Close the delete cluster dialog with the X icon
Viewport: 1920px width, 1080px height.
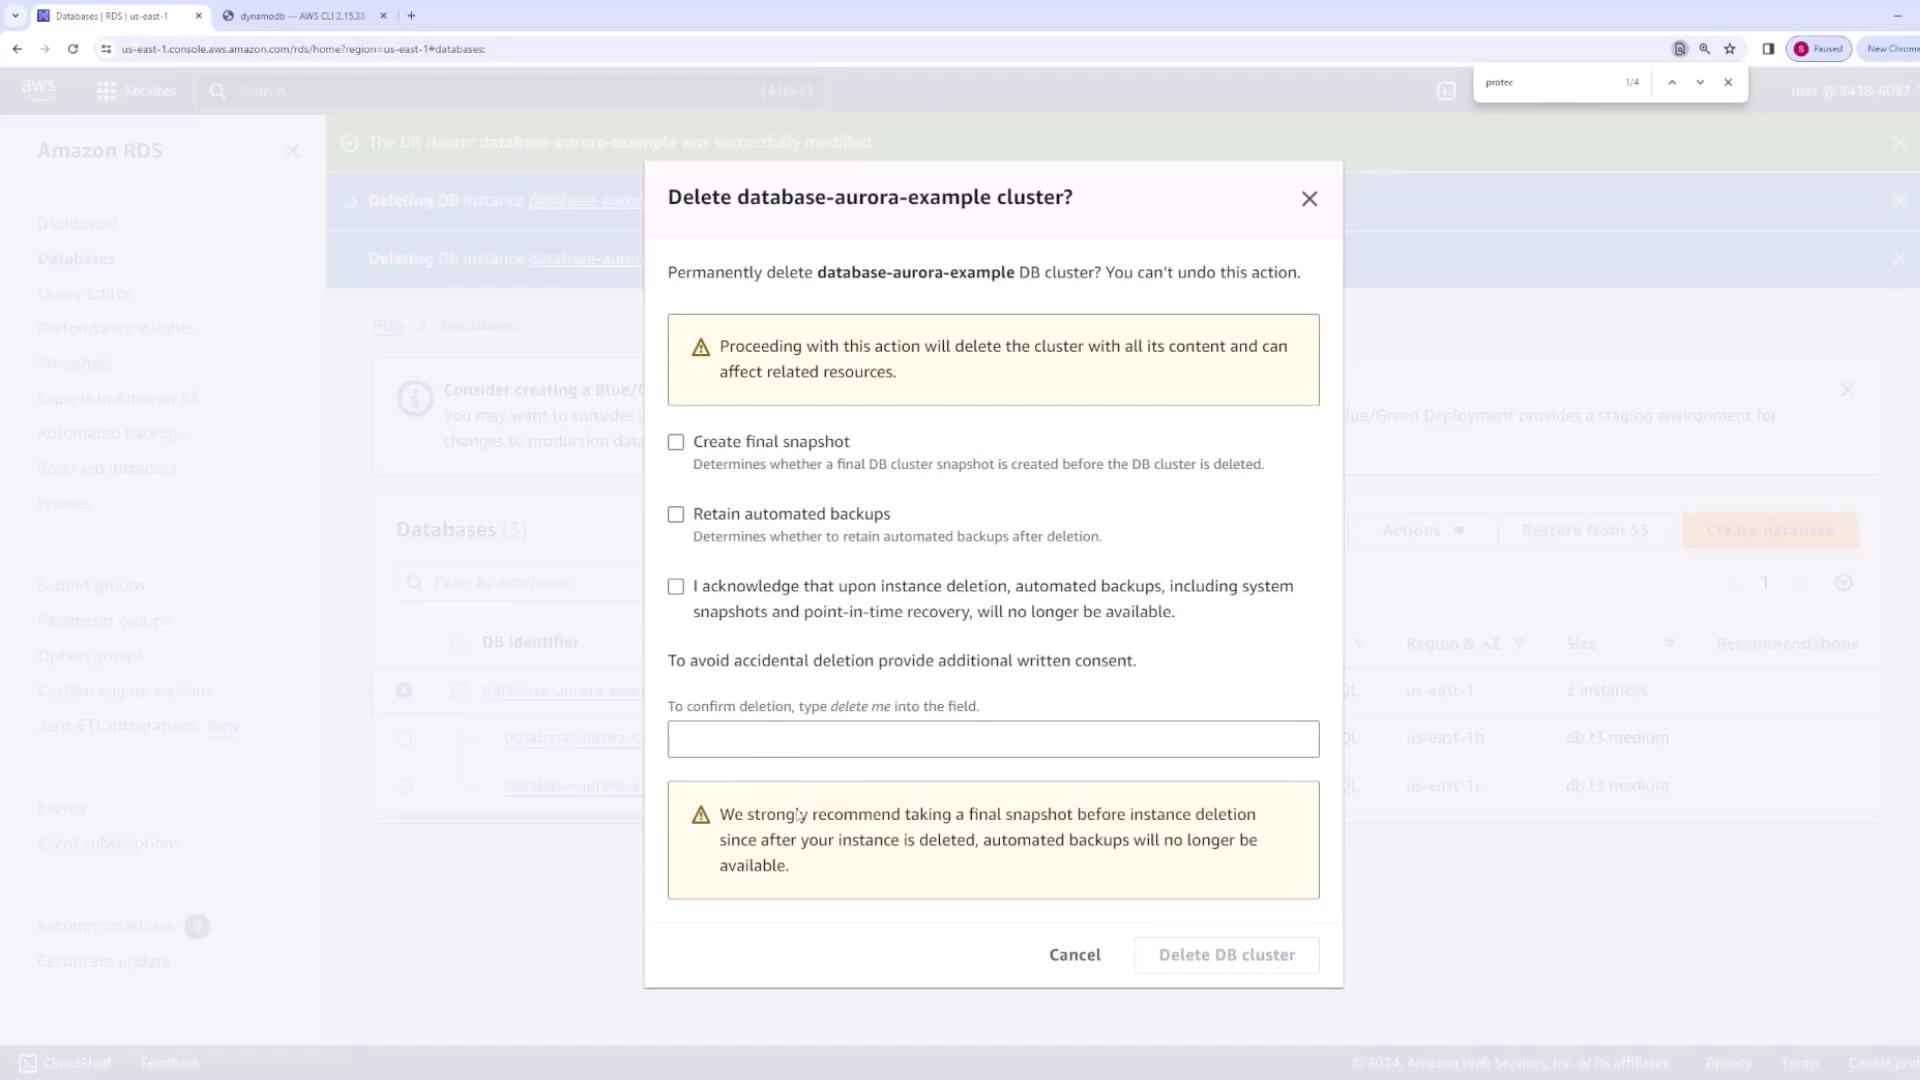pos(1309,199)
